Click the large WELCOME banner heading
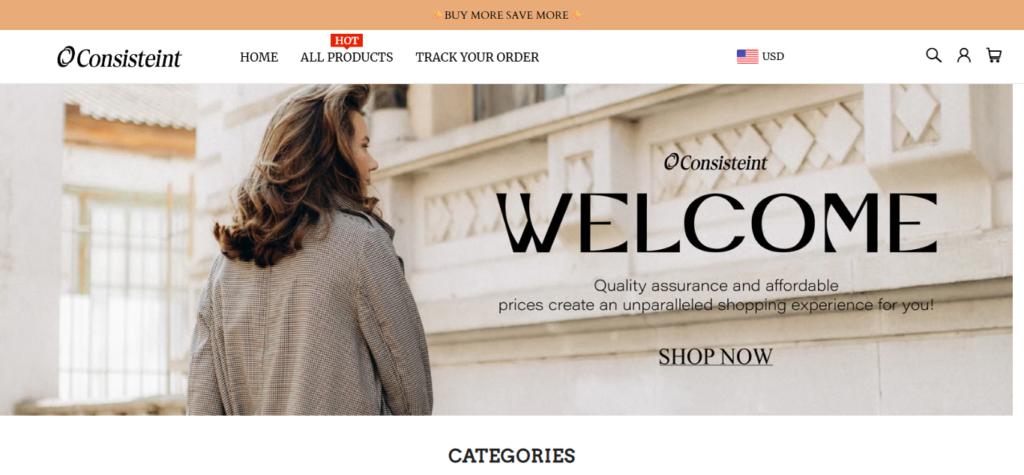Image resolution: width=1024 pixels, height=475 pixels. pos(716,223)
